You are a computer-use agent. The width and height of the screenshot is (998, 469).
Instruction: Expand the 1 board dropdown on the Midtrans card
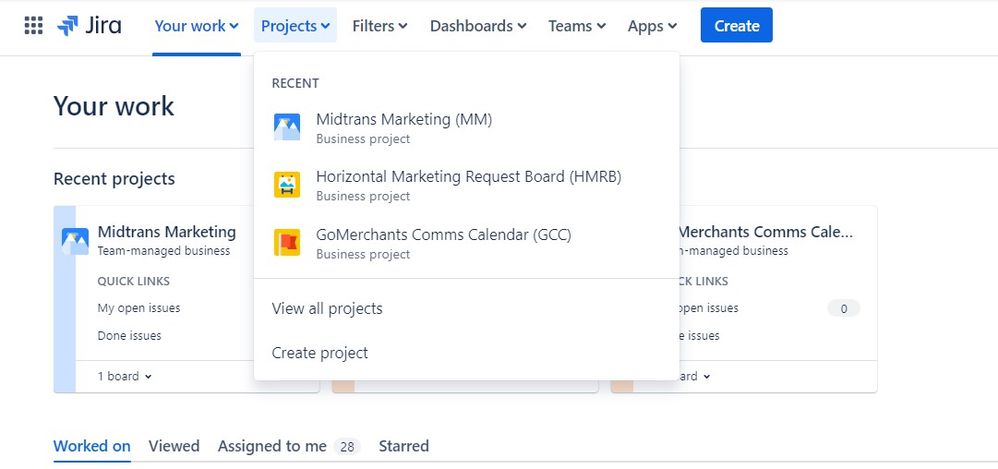pyautogui.click(x=125, y=376)
